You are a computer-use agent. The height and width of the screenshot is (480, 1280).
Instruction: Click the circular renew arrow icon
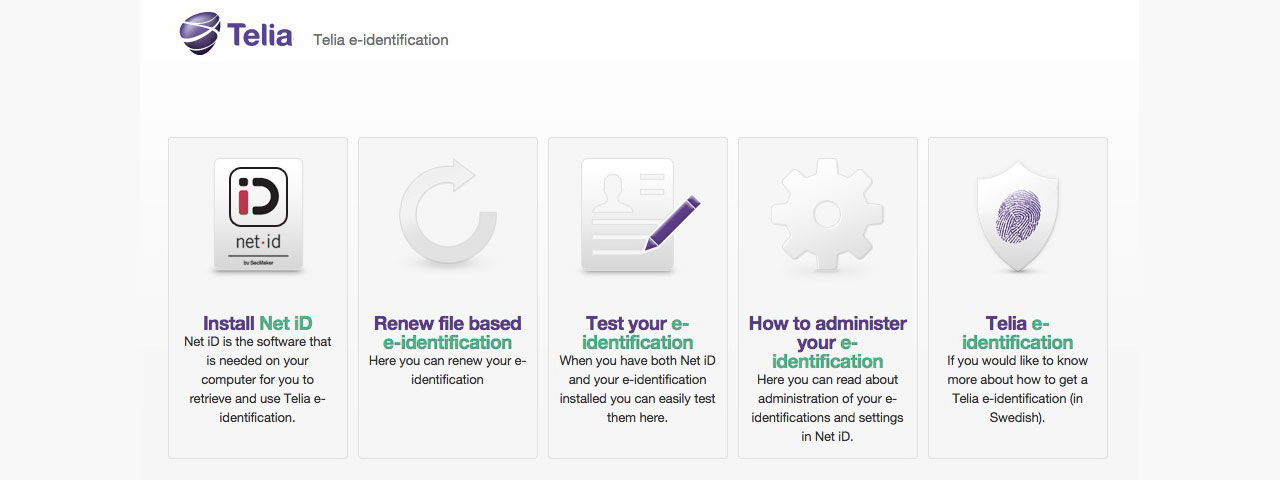pyautogui.click(x=447, y=215)
